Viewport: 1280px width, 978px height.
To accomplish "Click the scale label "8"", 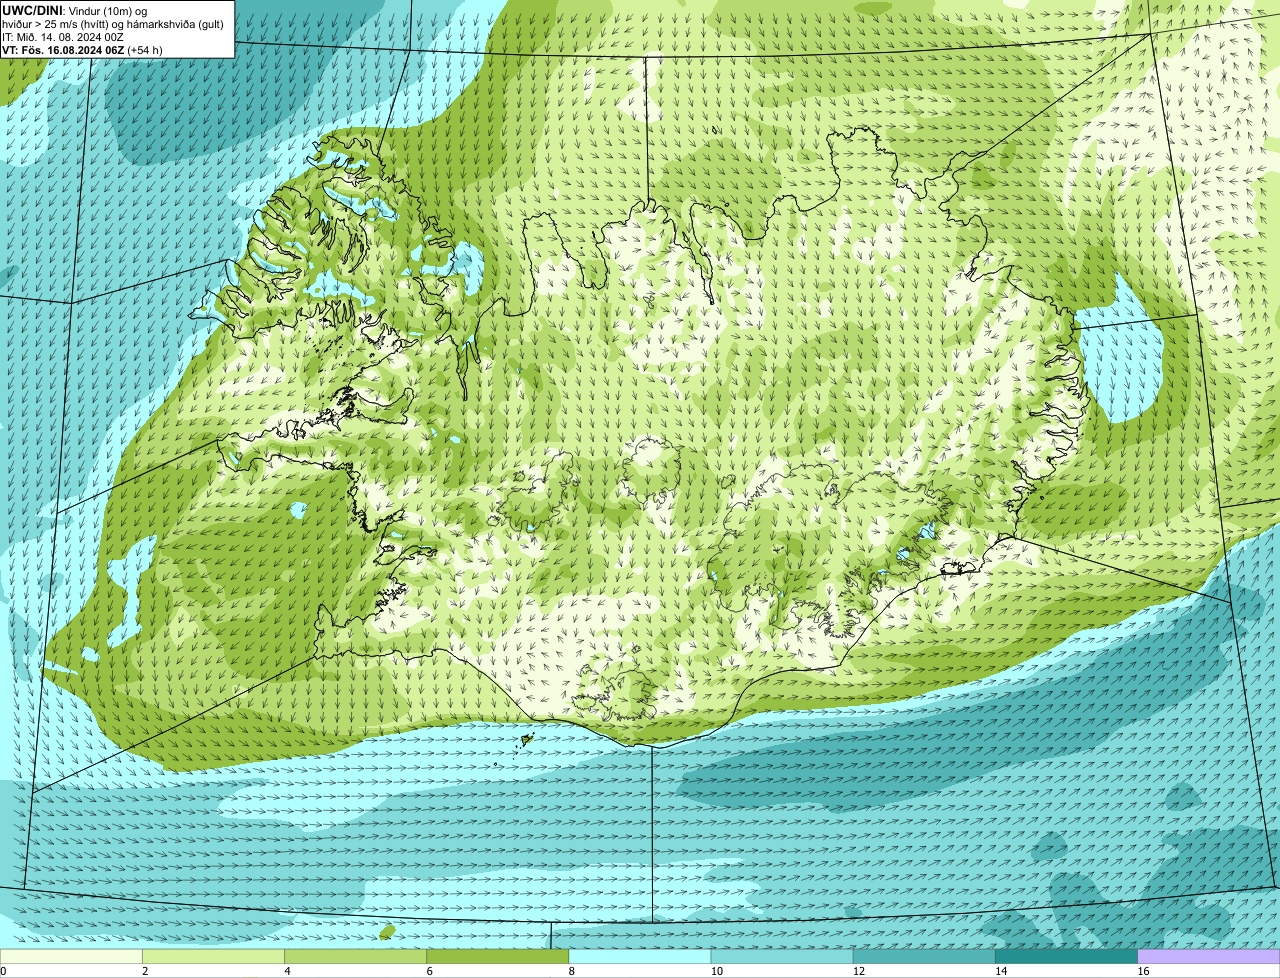I will tap(572, 971).
